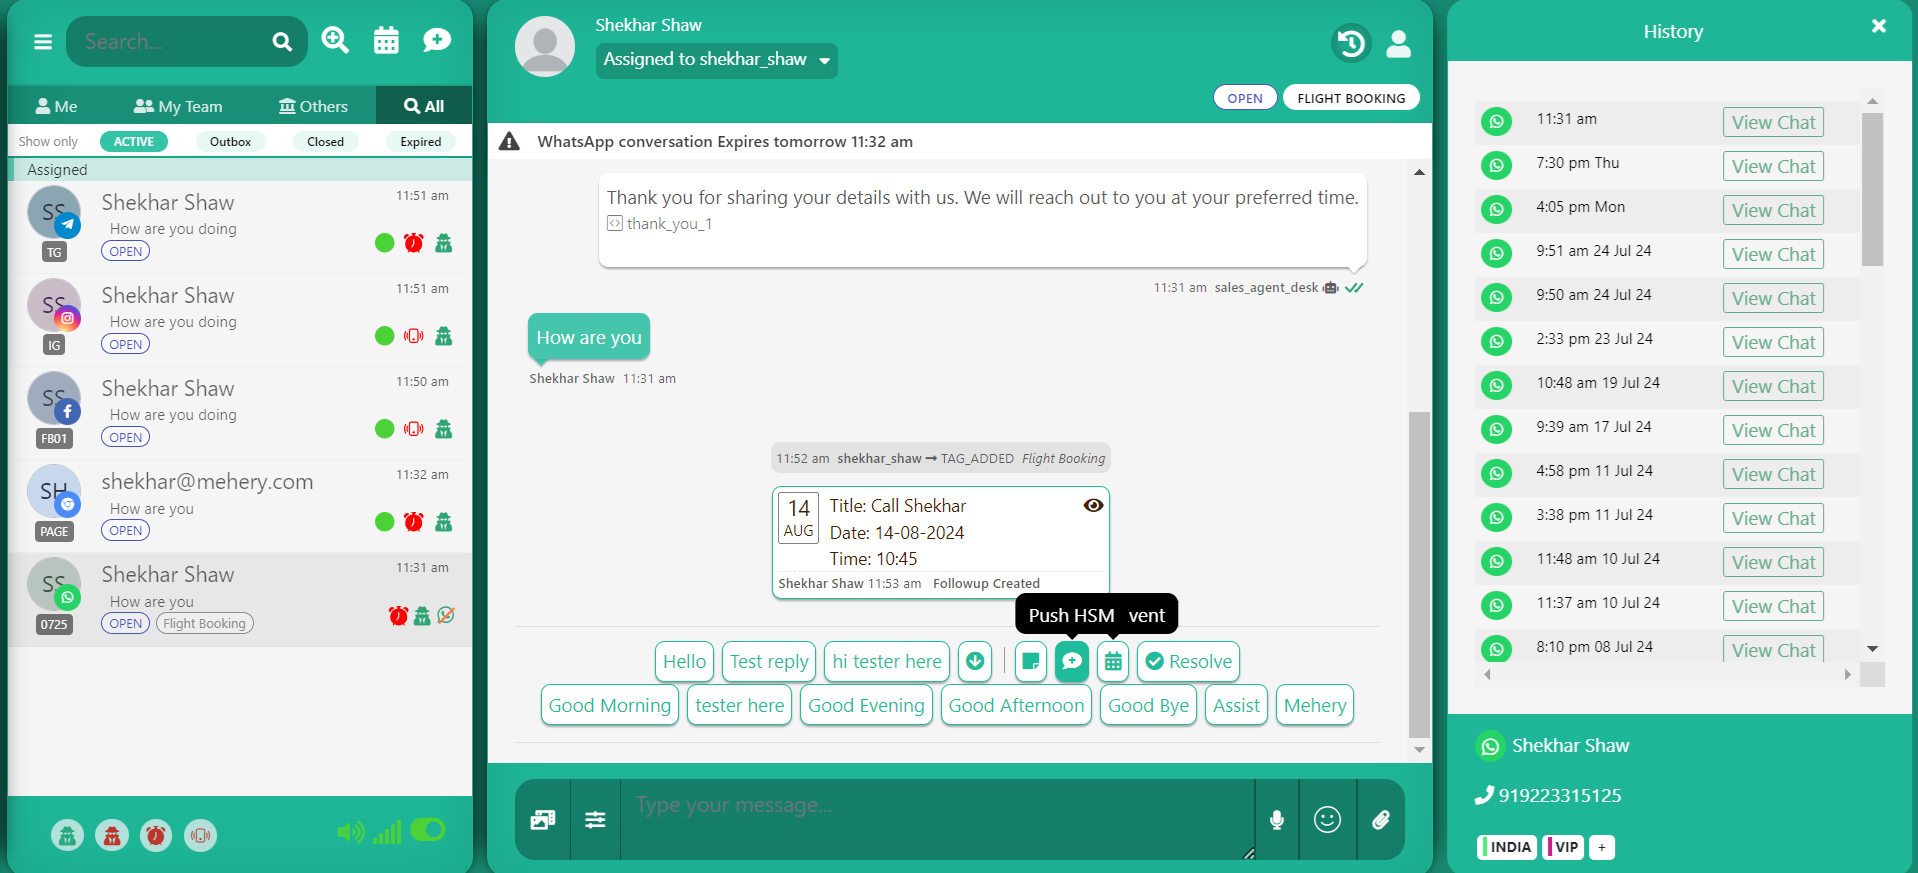Open message options sliders icon

(595, 820)
